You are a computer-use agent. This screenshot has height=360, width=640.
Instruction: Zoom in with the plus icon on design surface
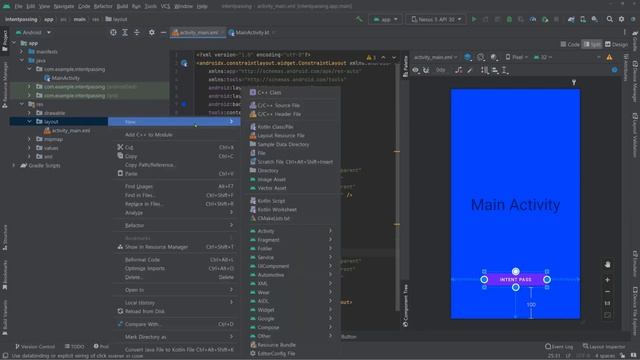tap(607, 280)
